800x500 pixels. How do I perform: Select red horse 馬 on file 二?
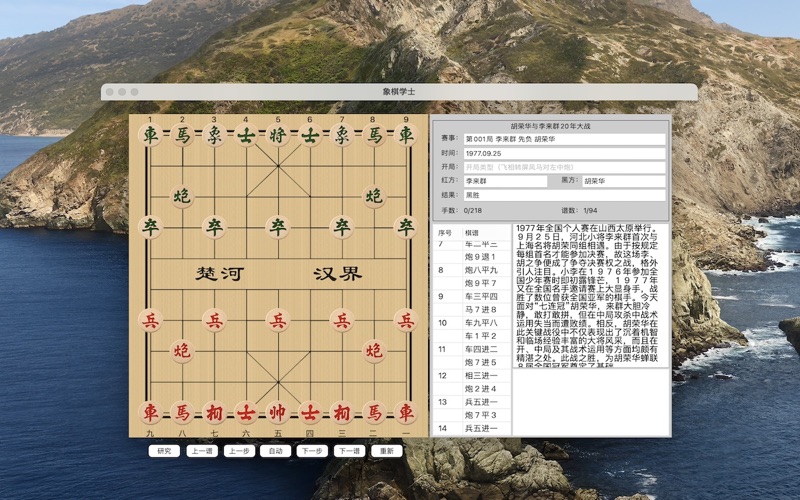click(x=374, y=413)
